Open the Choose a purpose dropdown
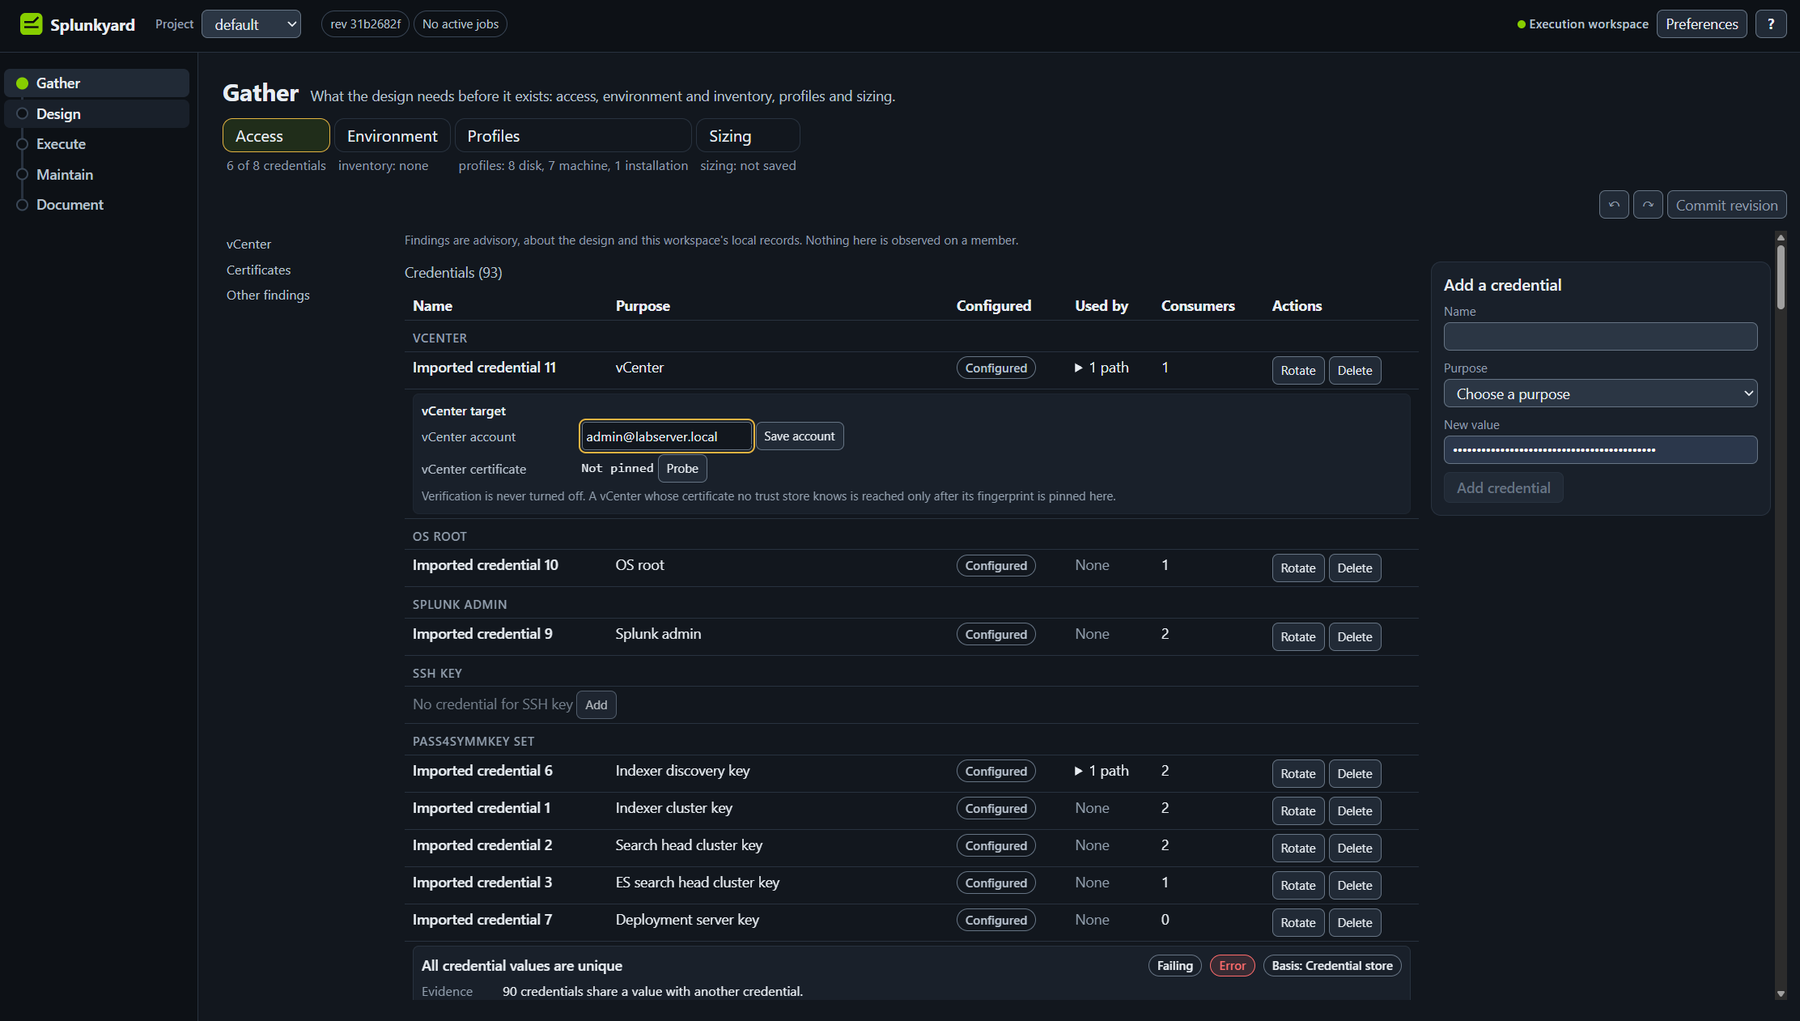The image size is (1800, 1021). click(1600, 394)
